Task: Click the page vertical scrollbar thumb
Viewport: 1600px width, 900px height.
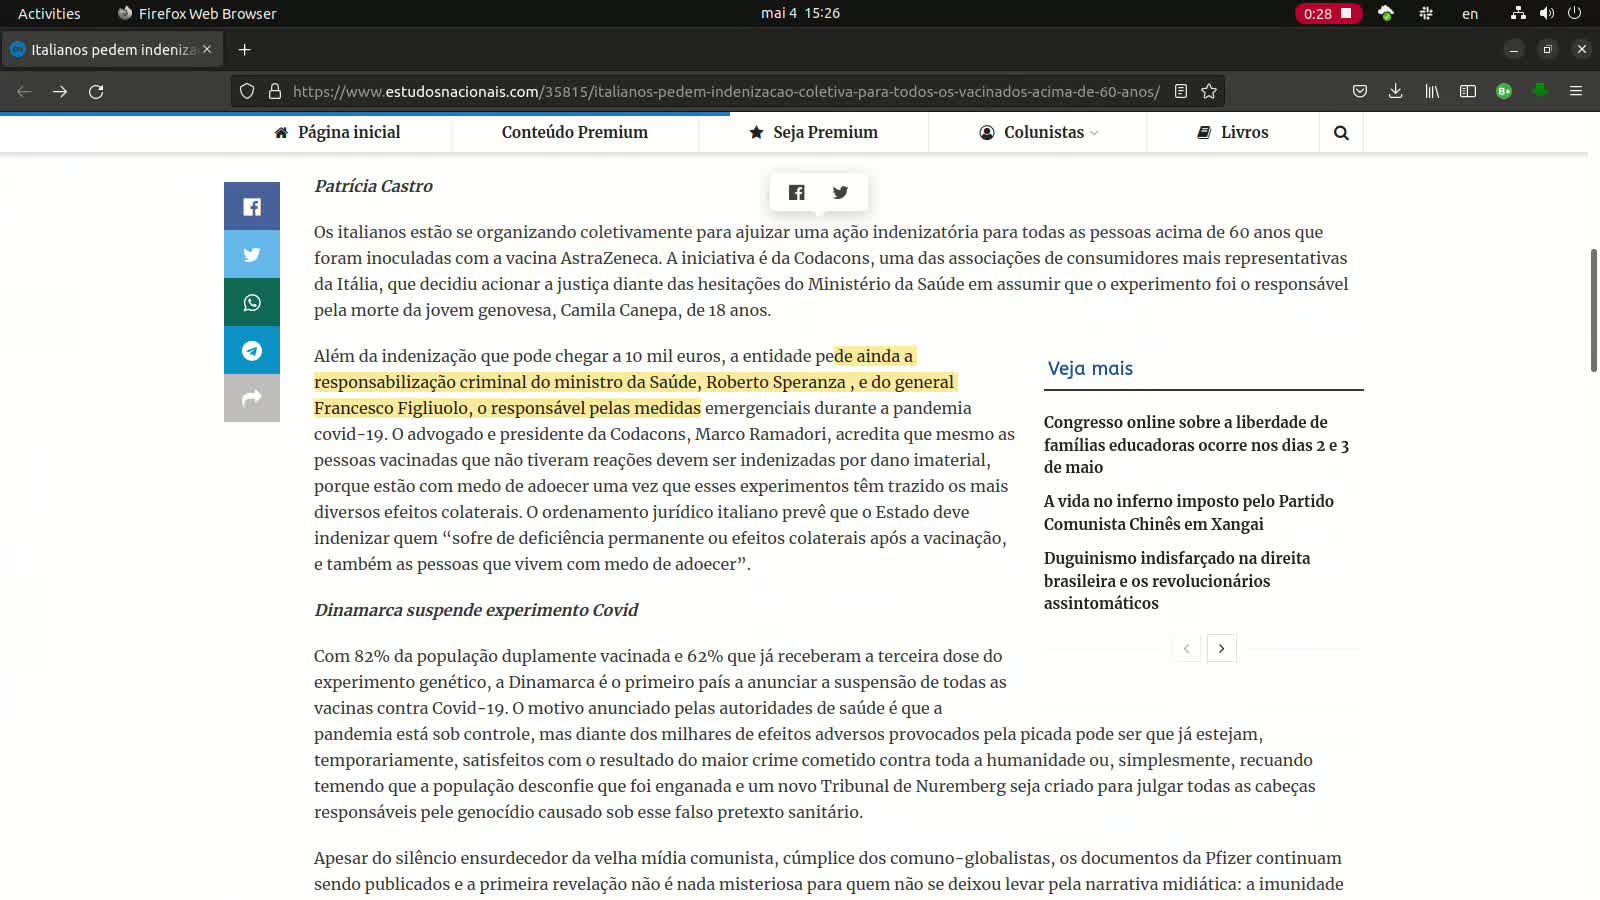Action: (x=1594, y=310)
